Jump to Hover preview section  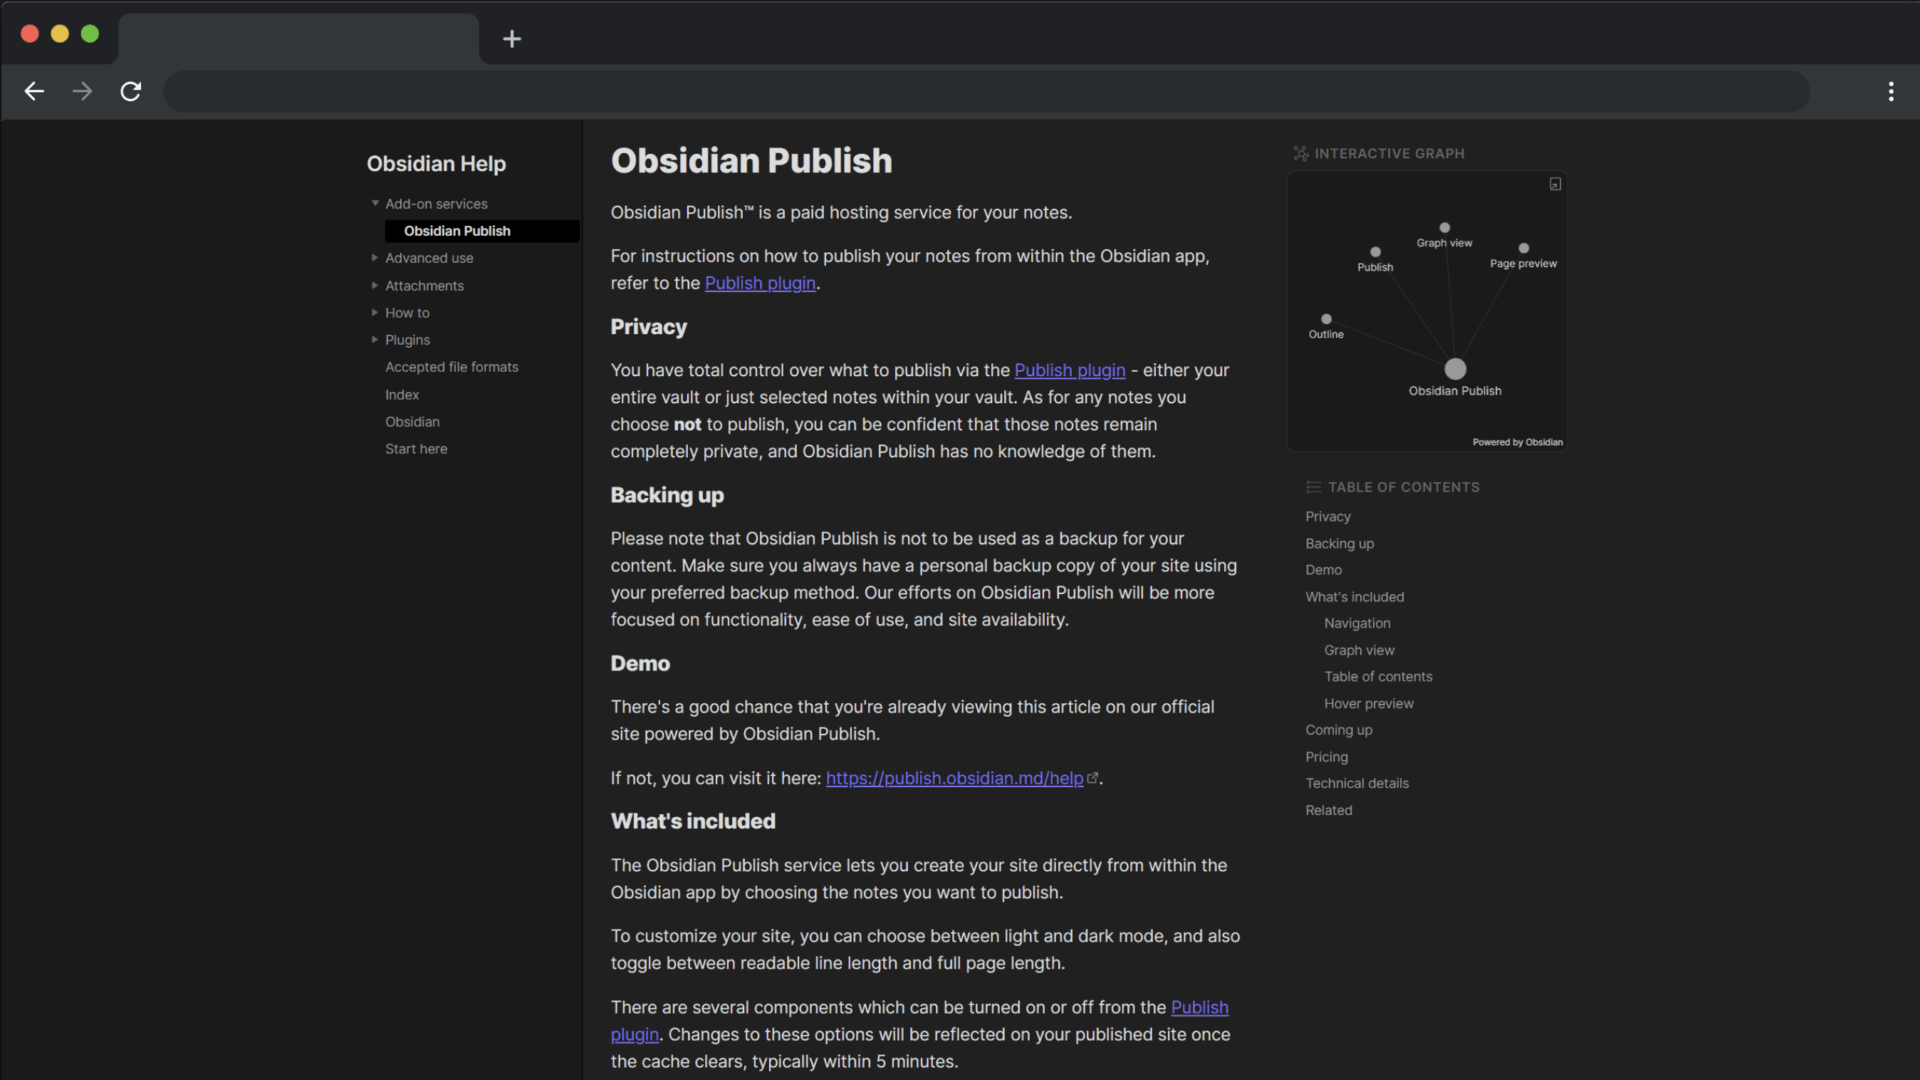point(1368,704)
